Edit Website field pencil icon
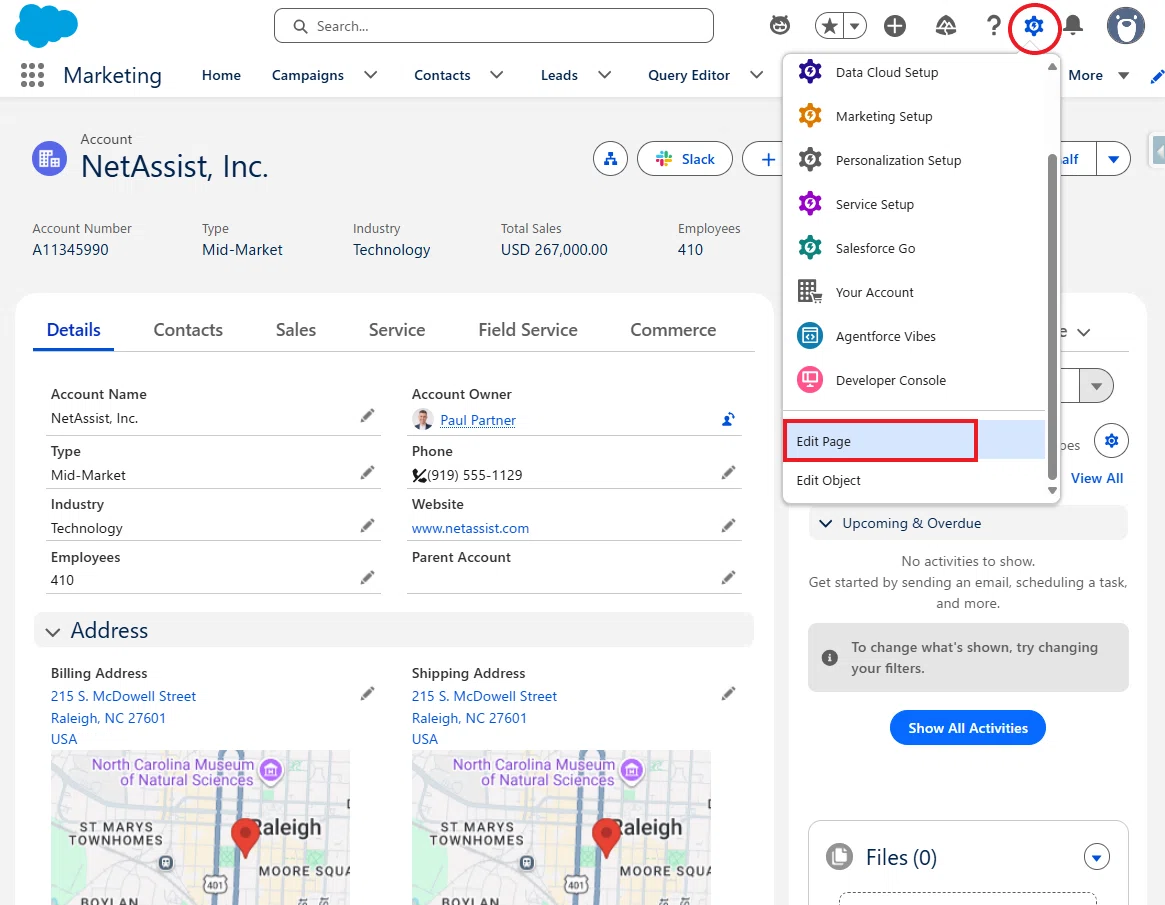Screen dimensions: 1165x905 728,526
